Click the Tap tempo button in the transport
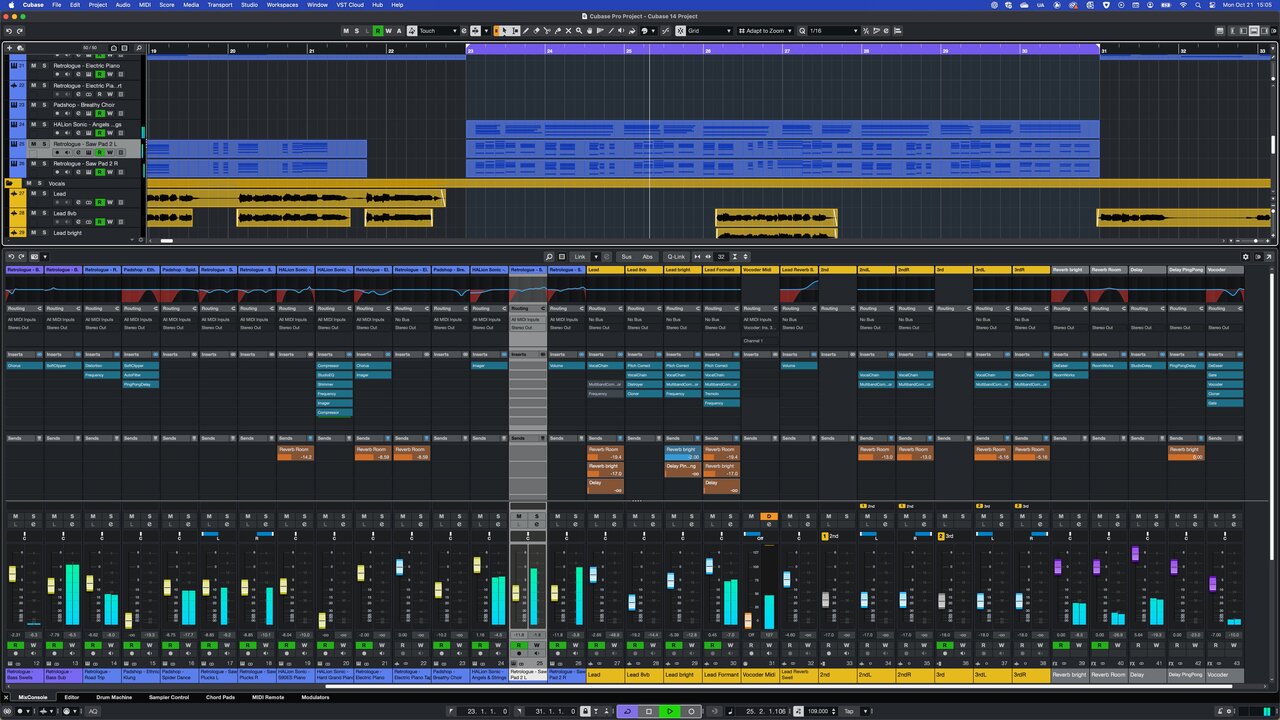Viewport: 1280px width, 720px height. pos(848,711)
